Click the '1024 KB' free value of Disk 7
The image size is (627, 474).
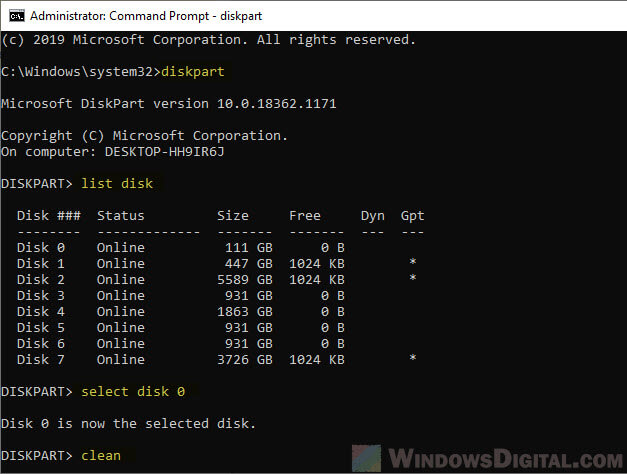pyautogui.click(x=317, y=360)
